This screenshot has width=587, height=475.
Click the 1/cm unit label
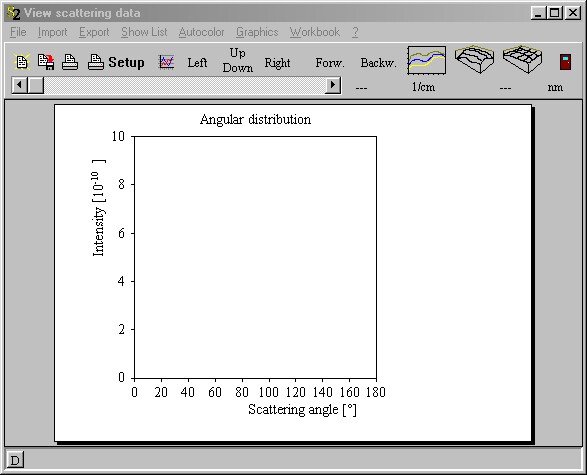click(x=423, y=87)
